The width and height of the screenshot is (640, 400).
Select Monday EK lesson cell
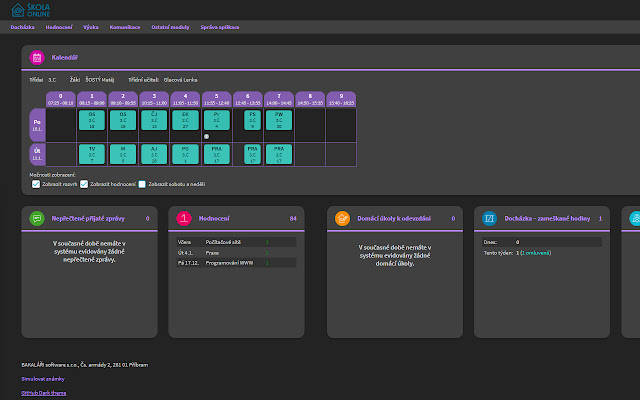coord(185,120)
